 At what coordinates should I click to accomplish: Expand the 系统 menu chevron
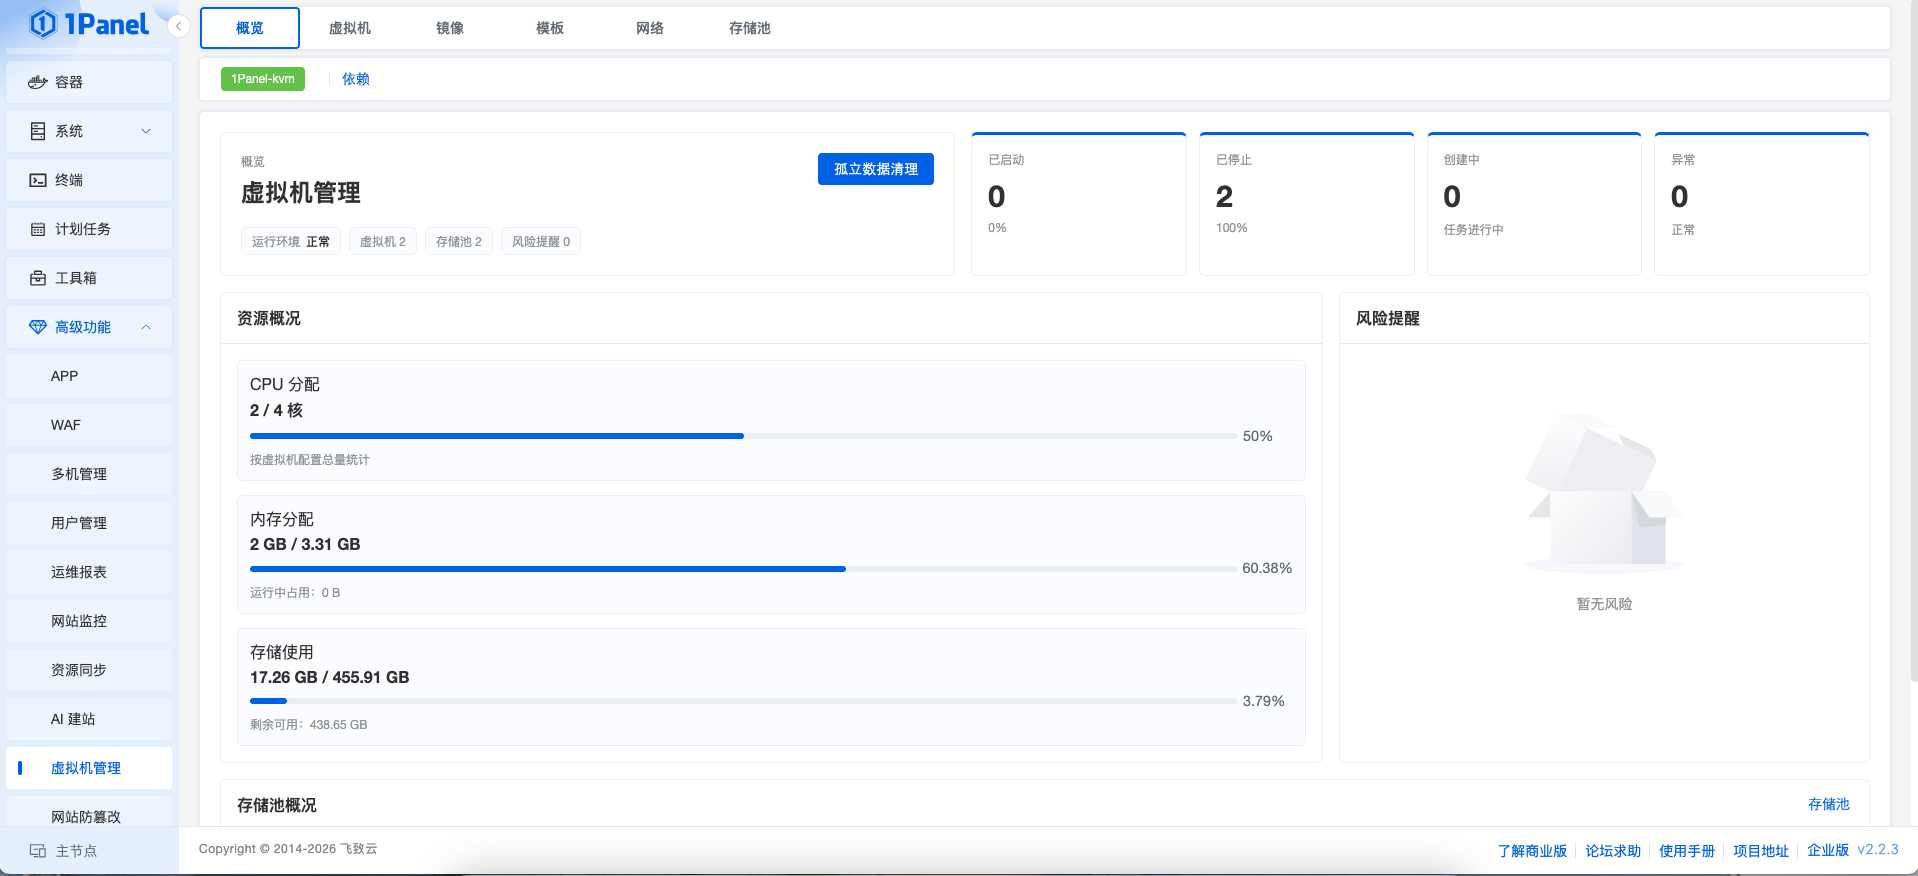click(146, 131)
